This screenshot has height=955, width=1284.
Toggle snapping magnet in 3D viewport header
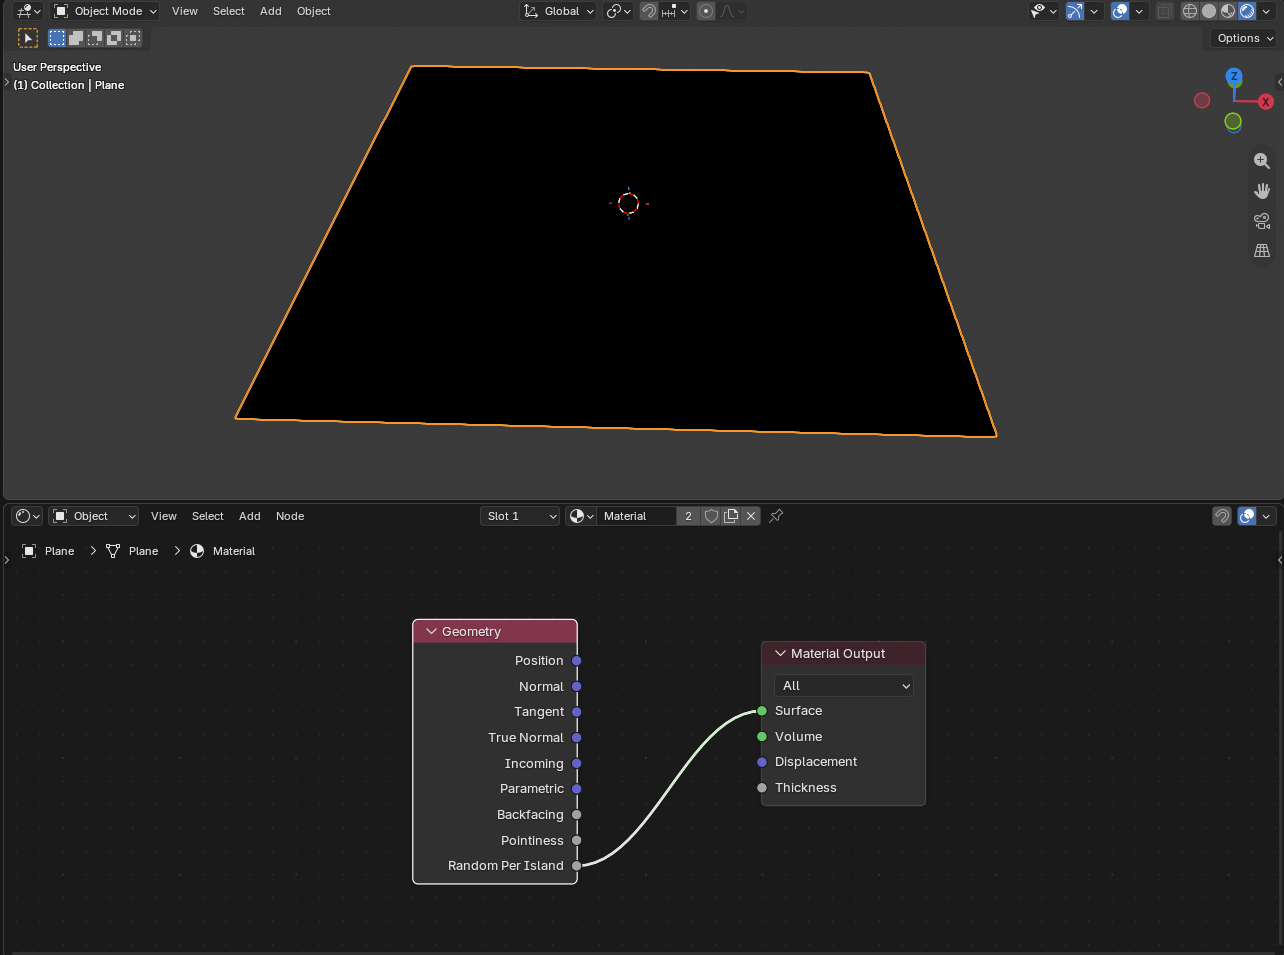click(649, 11)
